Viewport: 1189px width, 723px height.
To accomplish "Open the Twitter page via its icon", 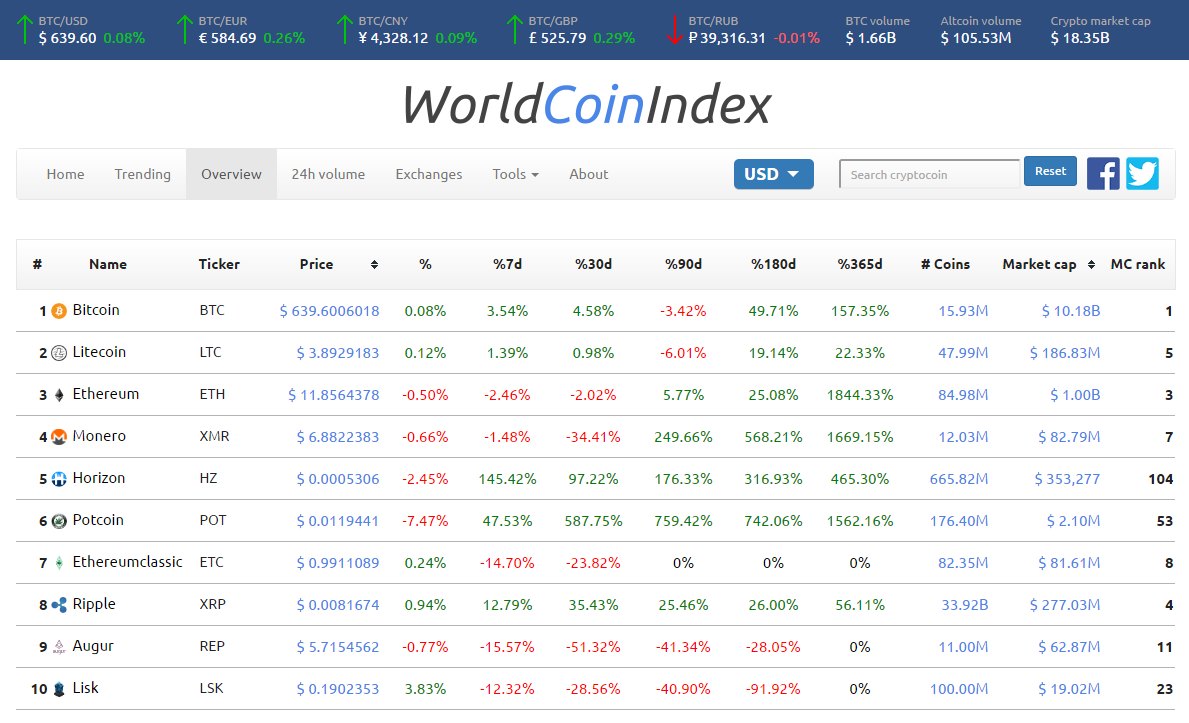I will pos(1142,173).
